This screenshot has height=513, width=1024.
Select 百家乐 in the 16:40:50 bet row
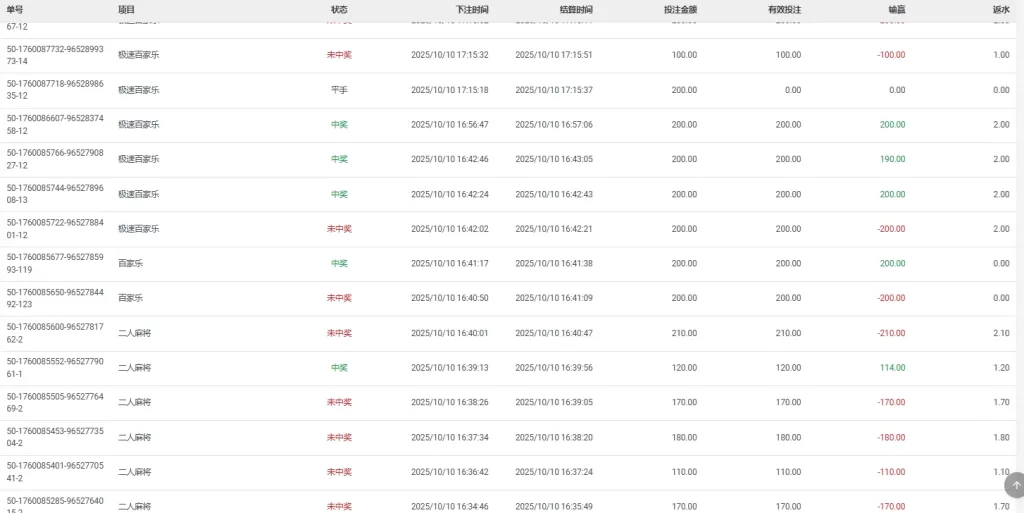coord(130,298)
